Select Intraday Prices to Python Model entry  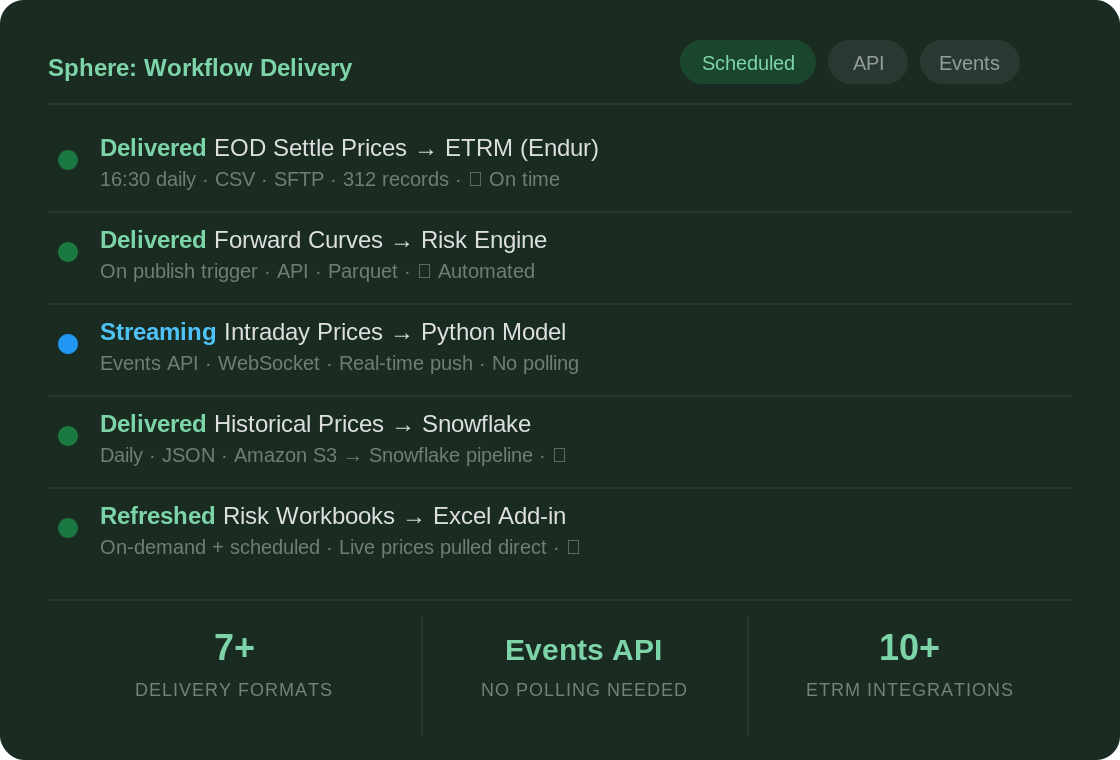click(x=560, y=350)
